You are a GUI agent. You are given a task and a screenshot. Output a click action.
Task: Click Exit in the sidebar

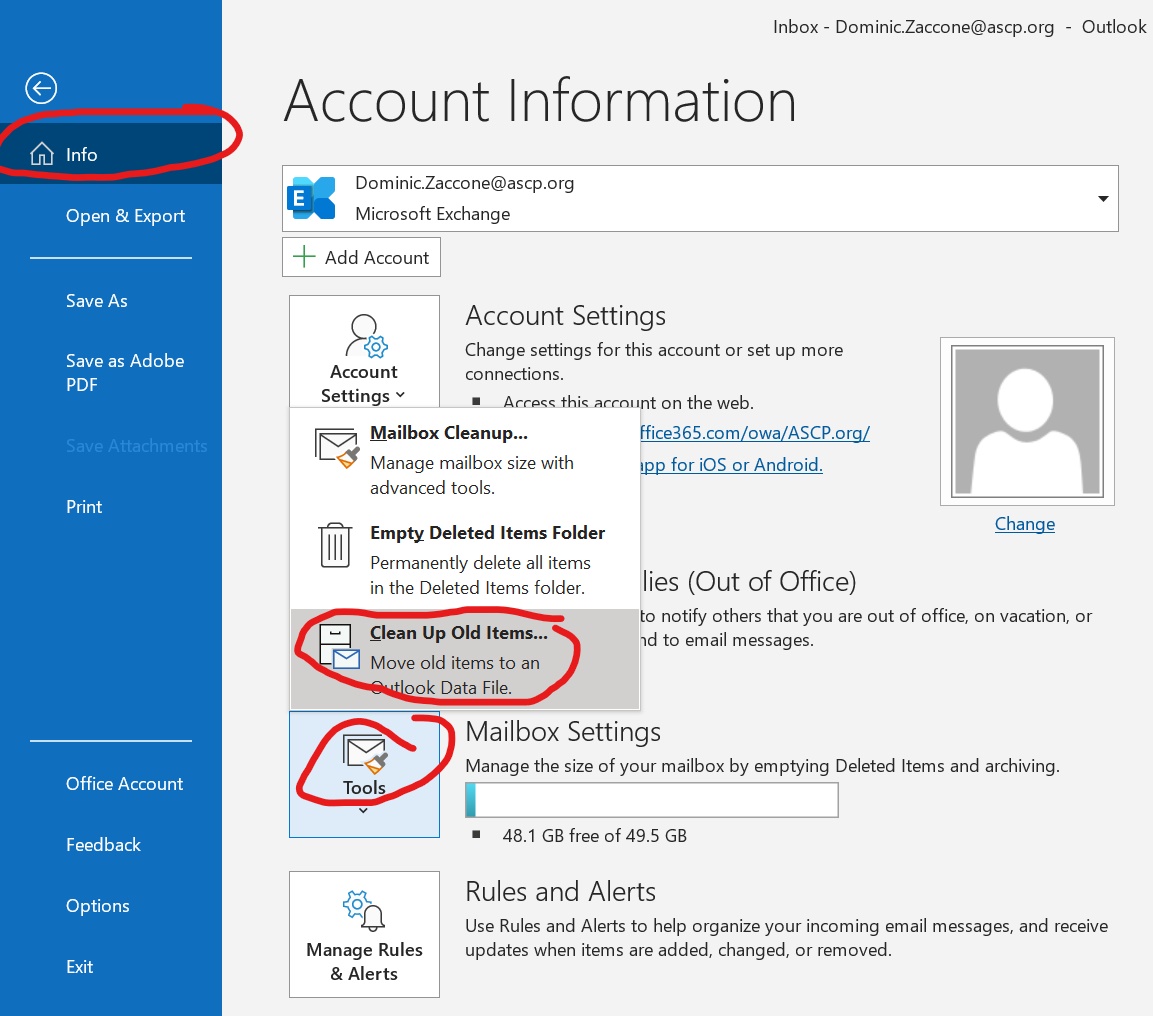[111, 967]
